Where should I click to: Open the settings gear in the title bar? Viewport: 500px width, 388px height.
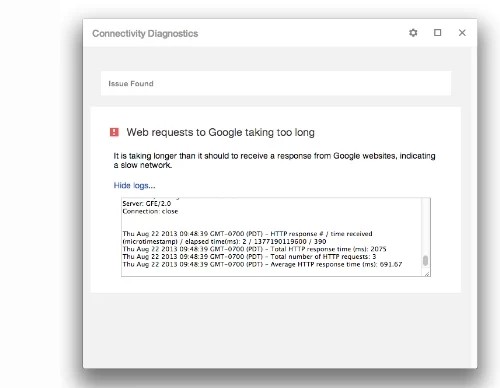(x=413, y=33)
